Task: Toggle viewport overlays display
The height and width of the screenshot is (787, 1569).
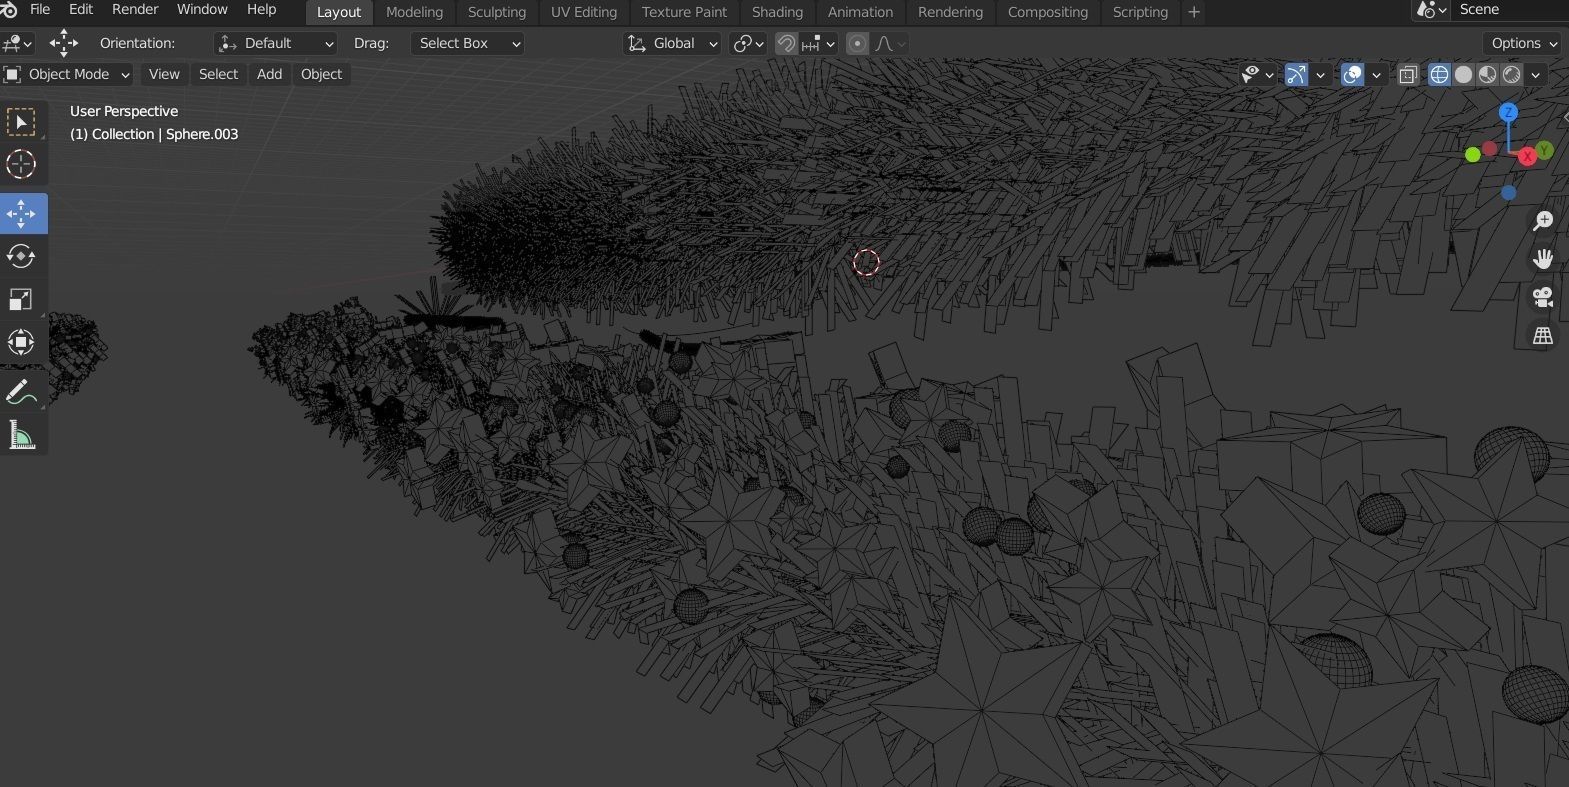Action: pos(1352,74)
